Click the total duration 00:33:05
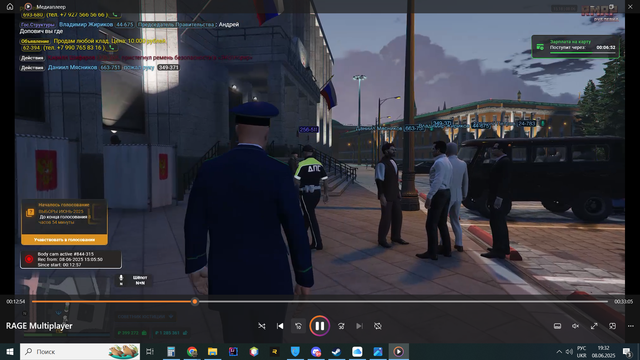640x360 pixels. pos(623,302)
